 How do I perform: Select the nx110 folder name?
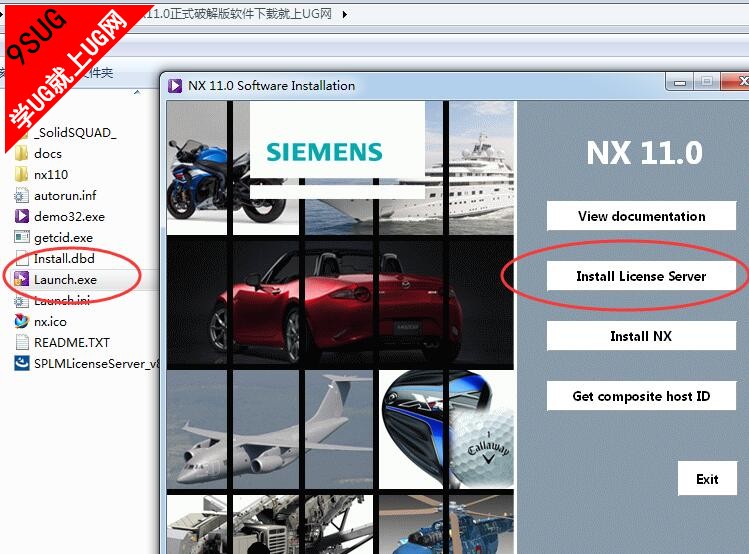point(51,174)
